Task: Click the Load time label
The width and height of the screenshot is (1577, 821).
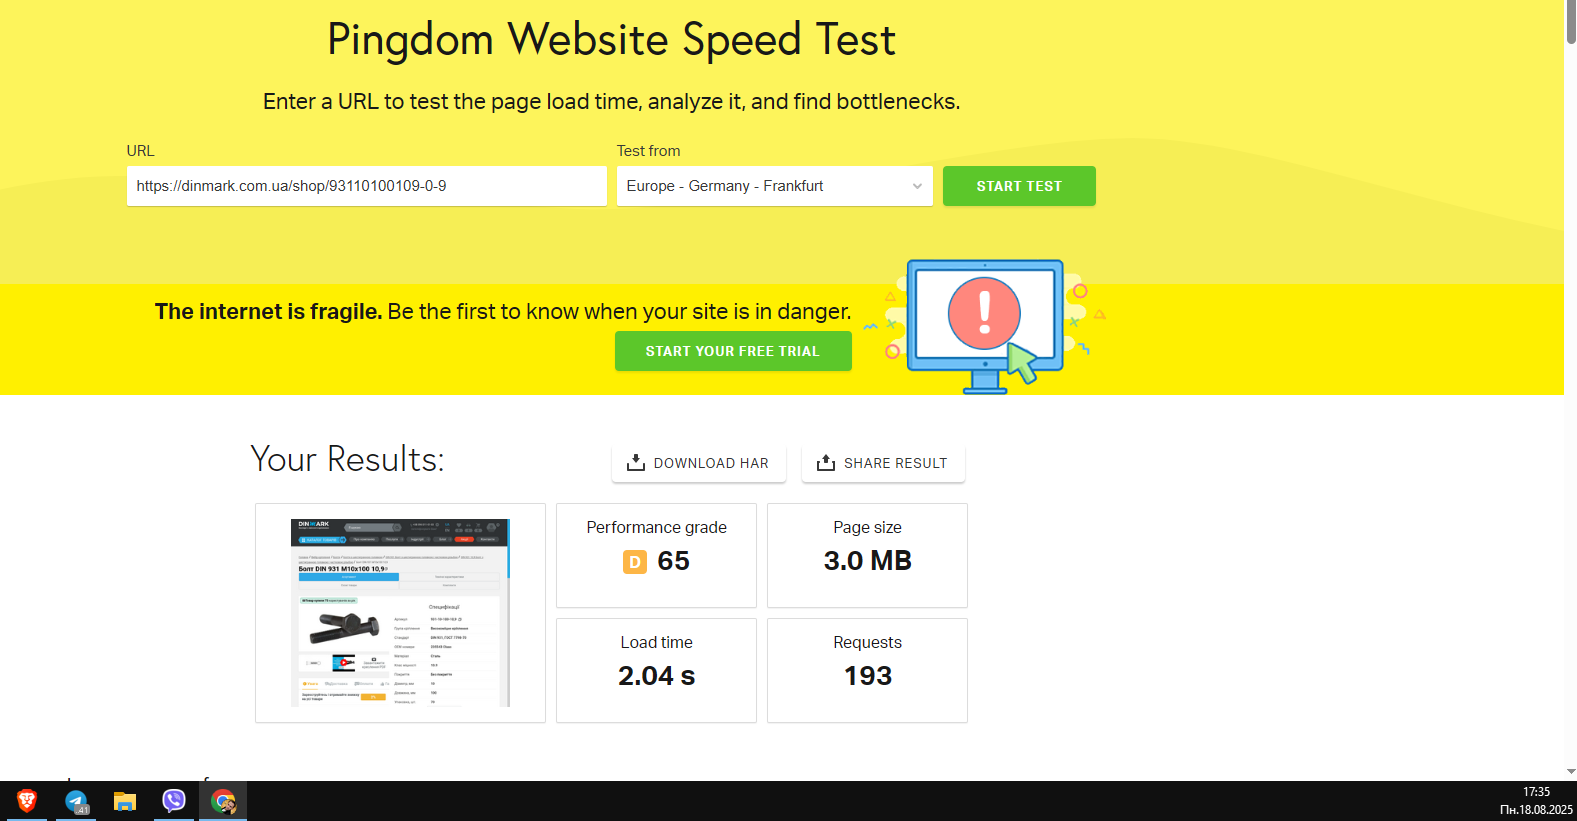Action: coord(657,642)
